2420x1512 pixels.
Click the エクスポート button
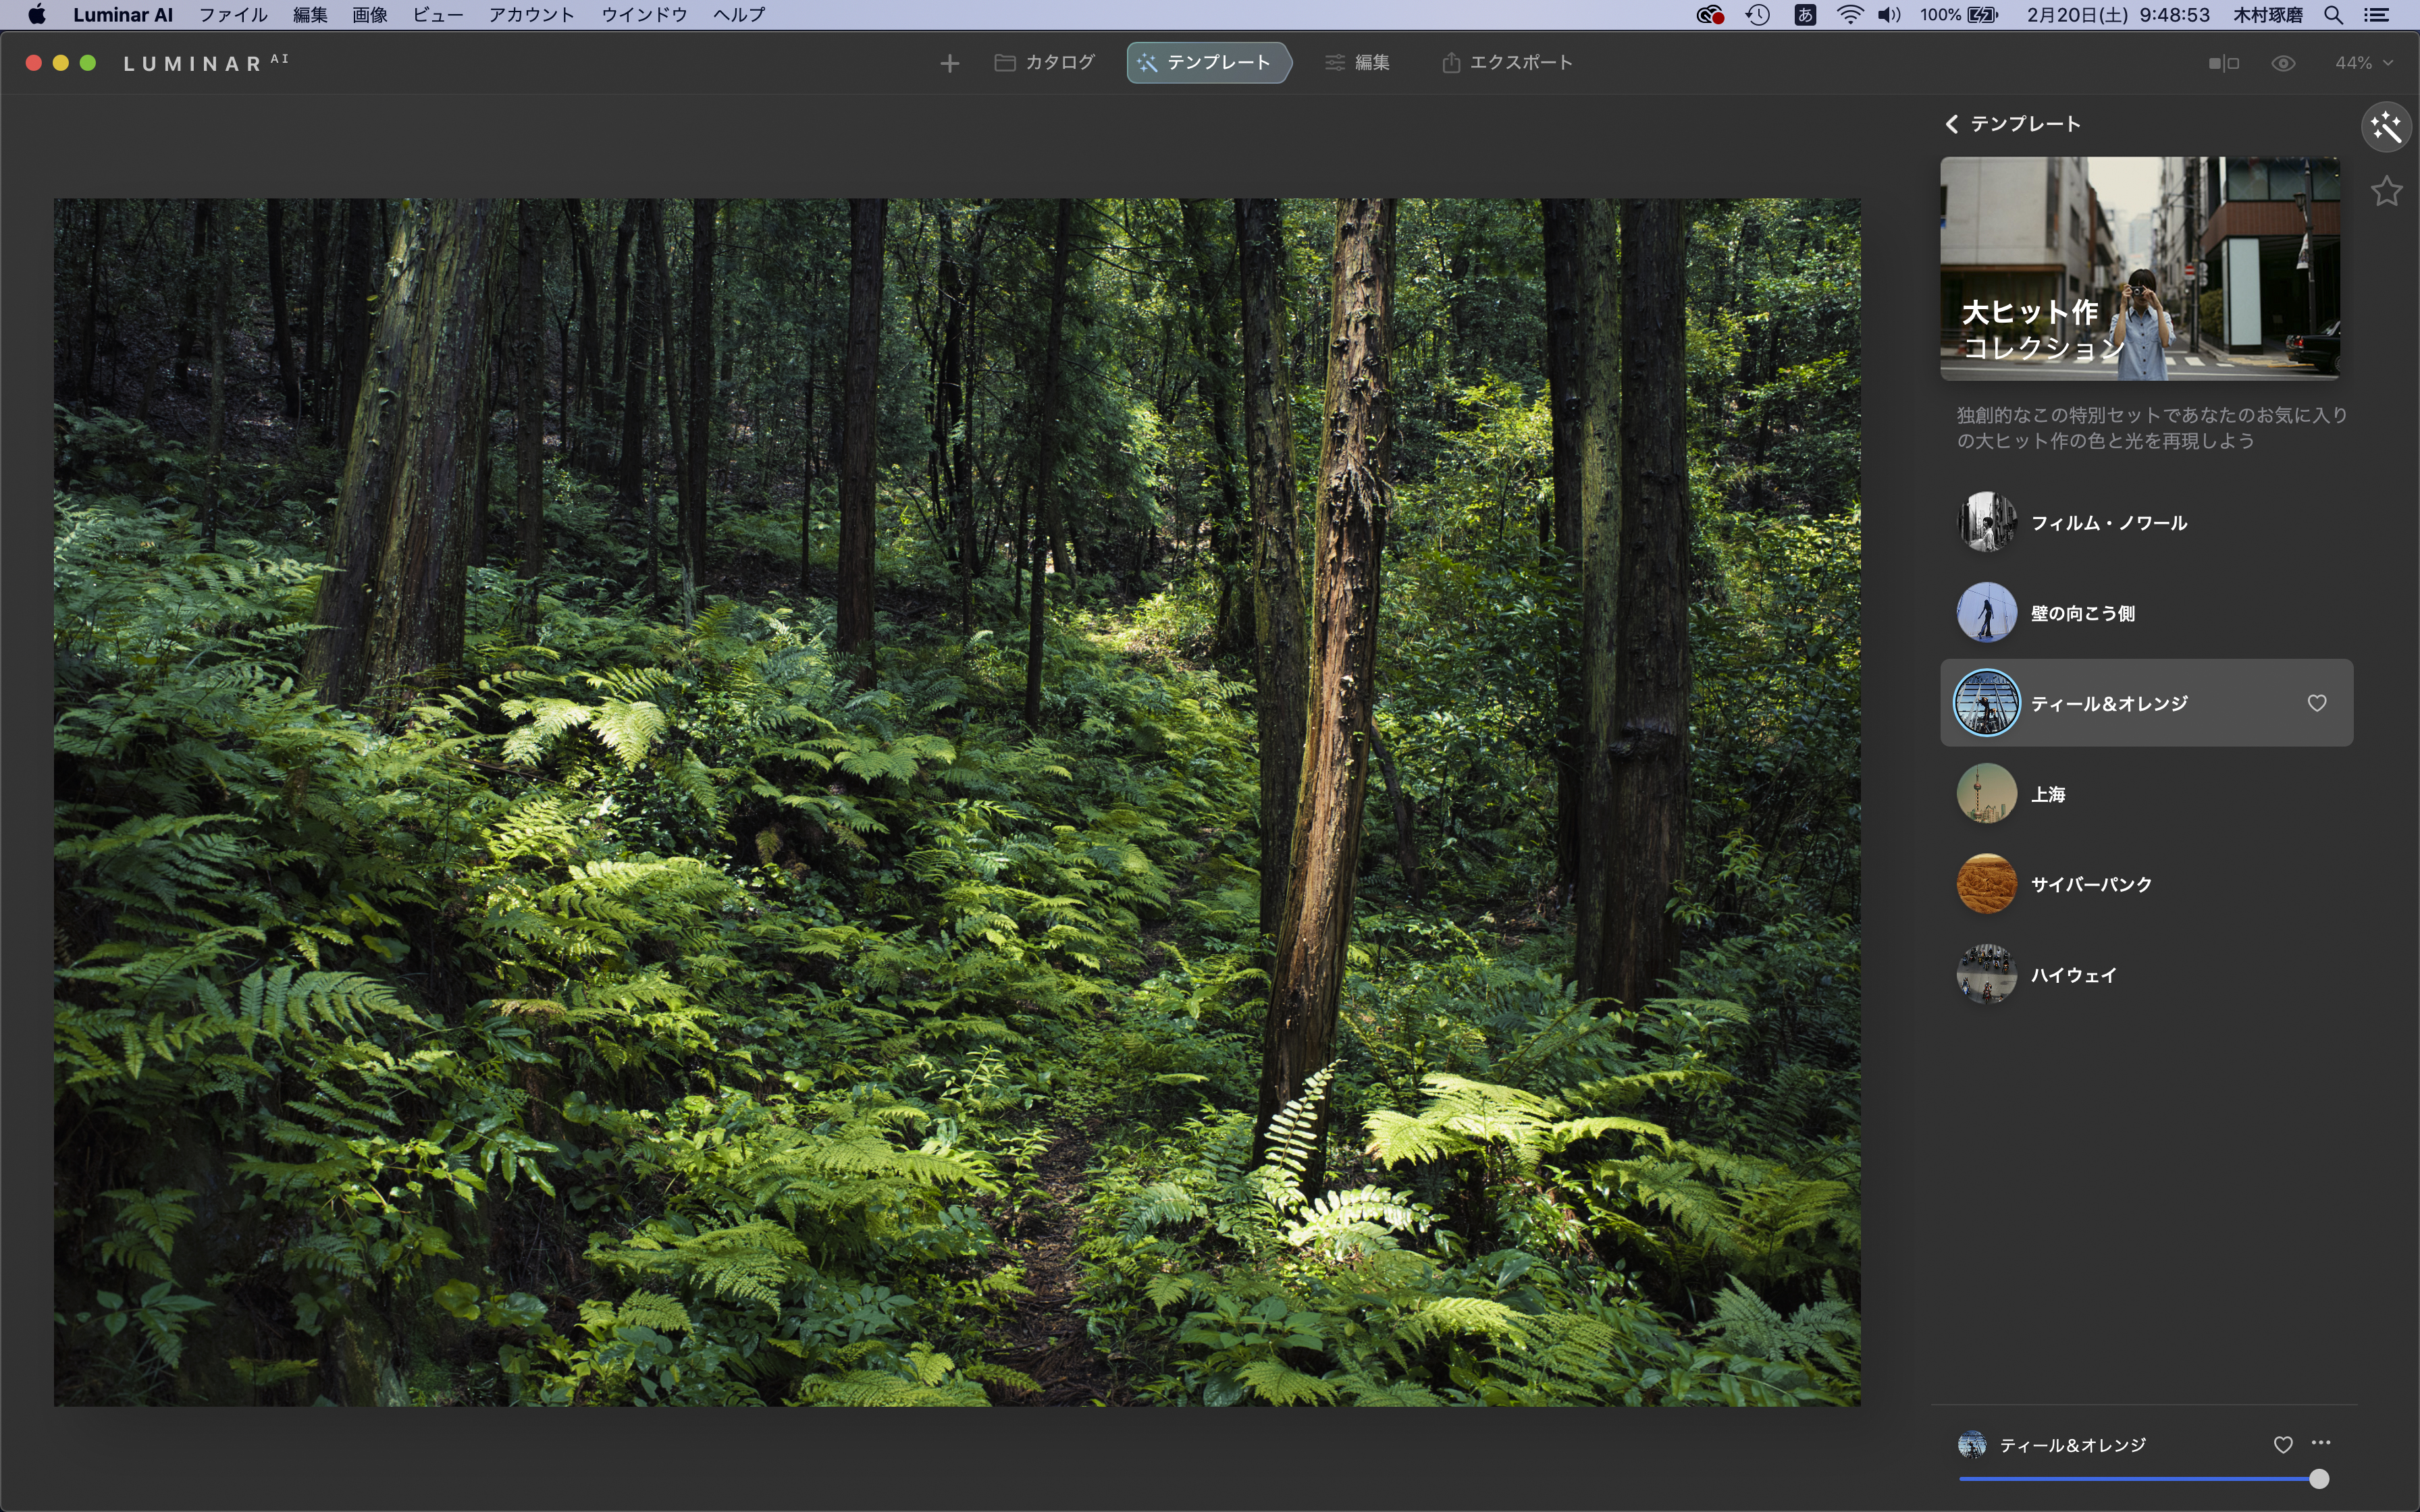coord(1507,63)
